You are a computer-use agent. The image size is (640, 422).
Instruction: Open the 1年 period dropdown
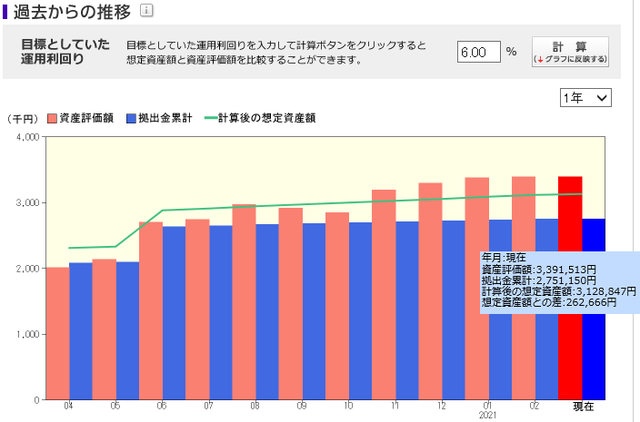[x=585, y=97]
